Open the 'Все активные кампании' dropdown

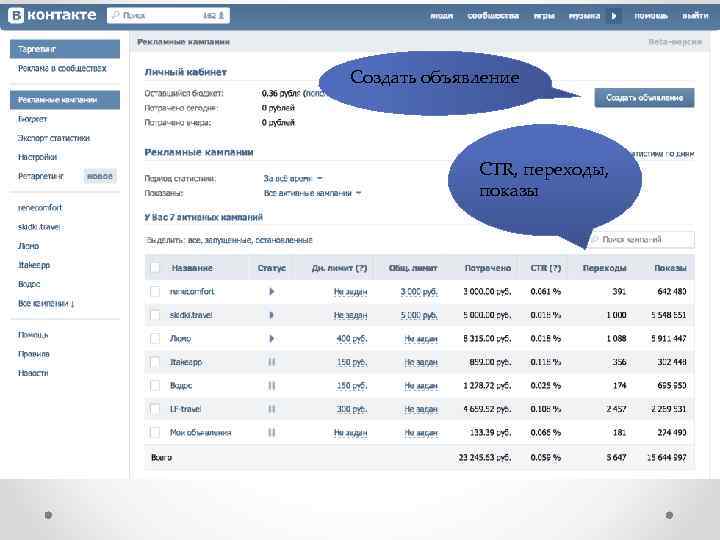pos(313,193)
